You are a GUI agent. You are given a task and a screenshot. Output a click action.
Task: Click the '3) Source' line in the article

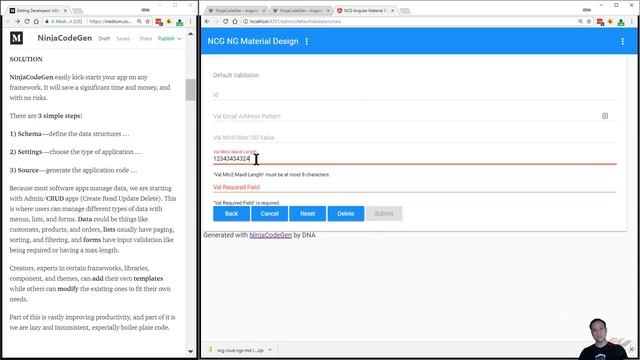[73, 170]
